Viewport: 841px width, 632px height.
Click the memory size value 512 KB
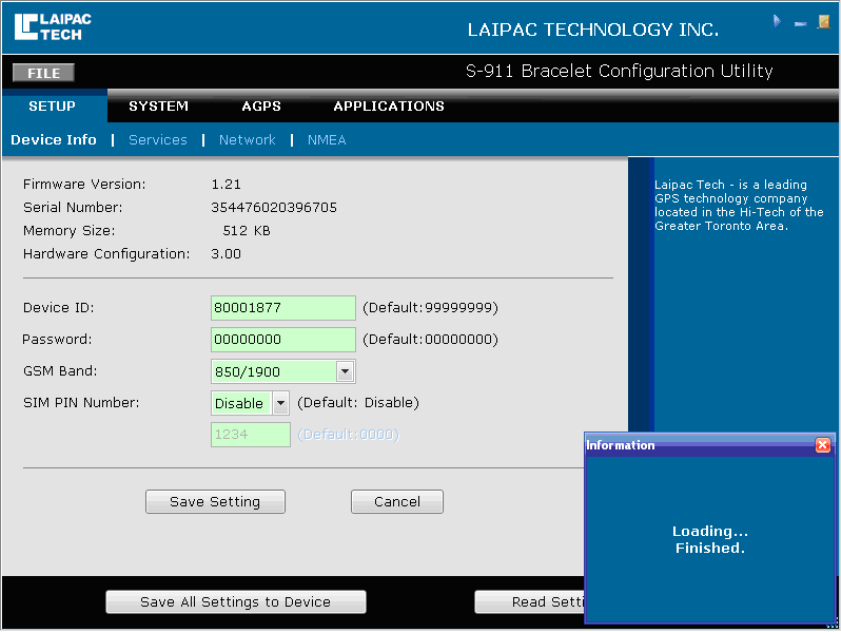coord(246,231)
